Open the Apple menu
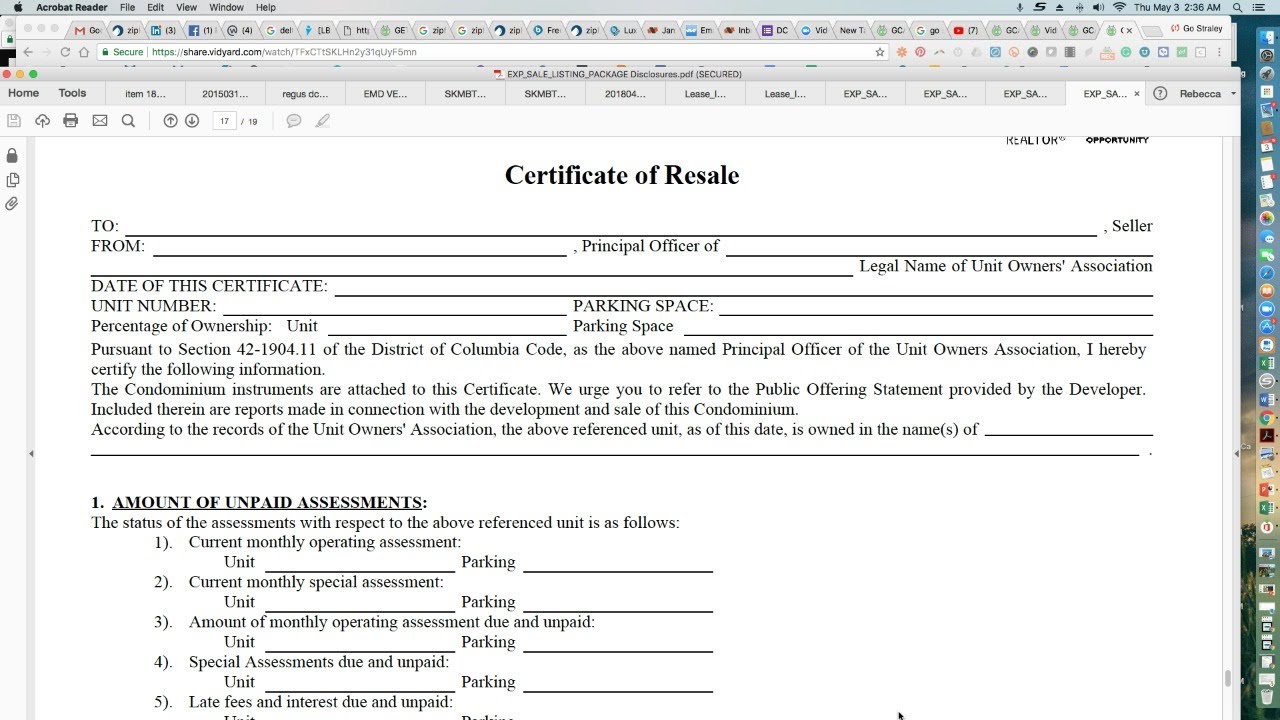1280x720 pixels. pos(17,7)
